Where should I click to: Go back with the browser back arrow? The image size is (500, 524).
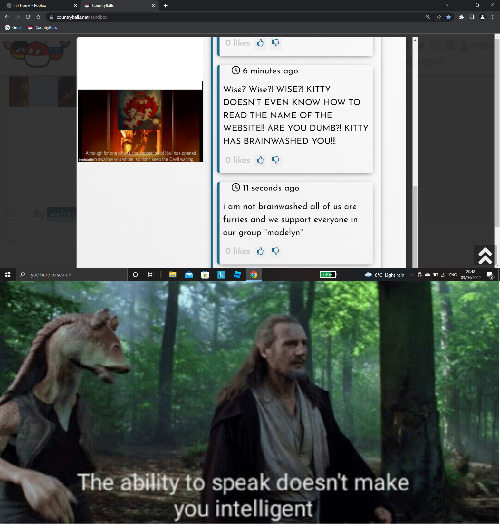click(x=7, y=17)
